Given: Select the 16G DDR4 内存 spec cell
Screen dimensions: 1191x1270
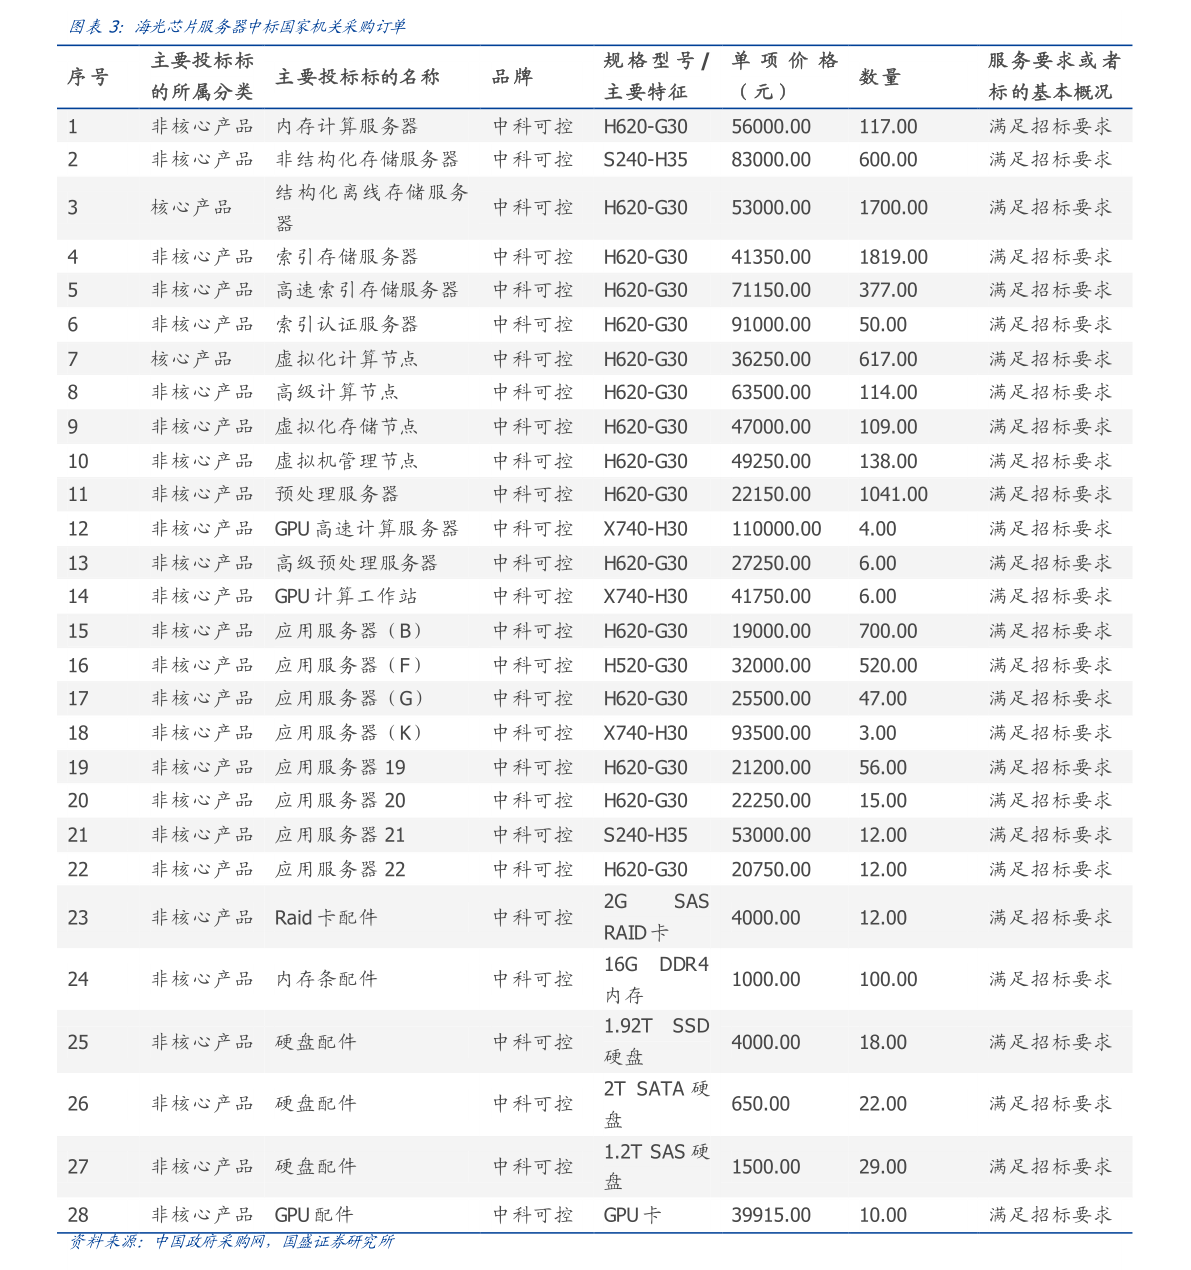Looking at the screenshot, I should pyautogui.click(x=656, y=979).
